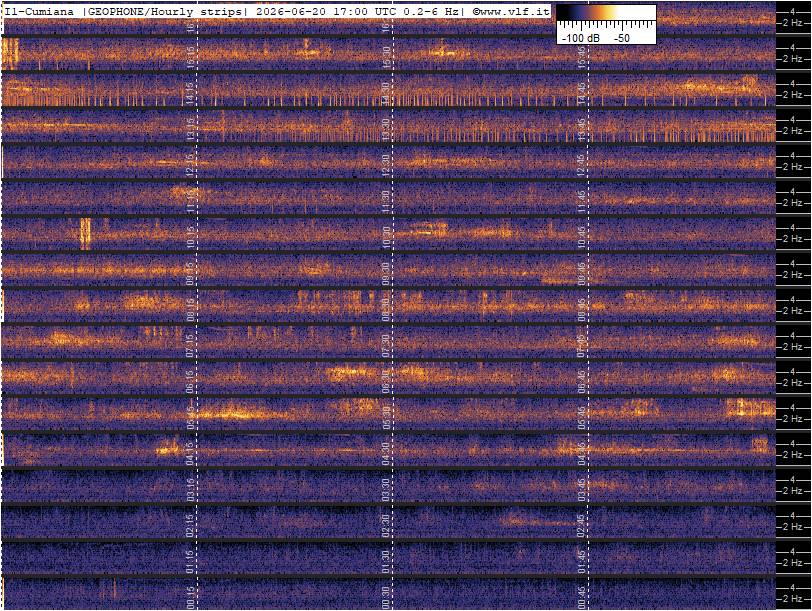This screenshot has height=611, width=812.
Task: Select the 11:45 time marker
Action: point(582,201)
